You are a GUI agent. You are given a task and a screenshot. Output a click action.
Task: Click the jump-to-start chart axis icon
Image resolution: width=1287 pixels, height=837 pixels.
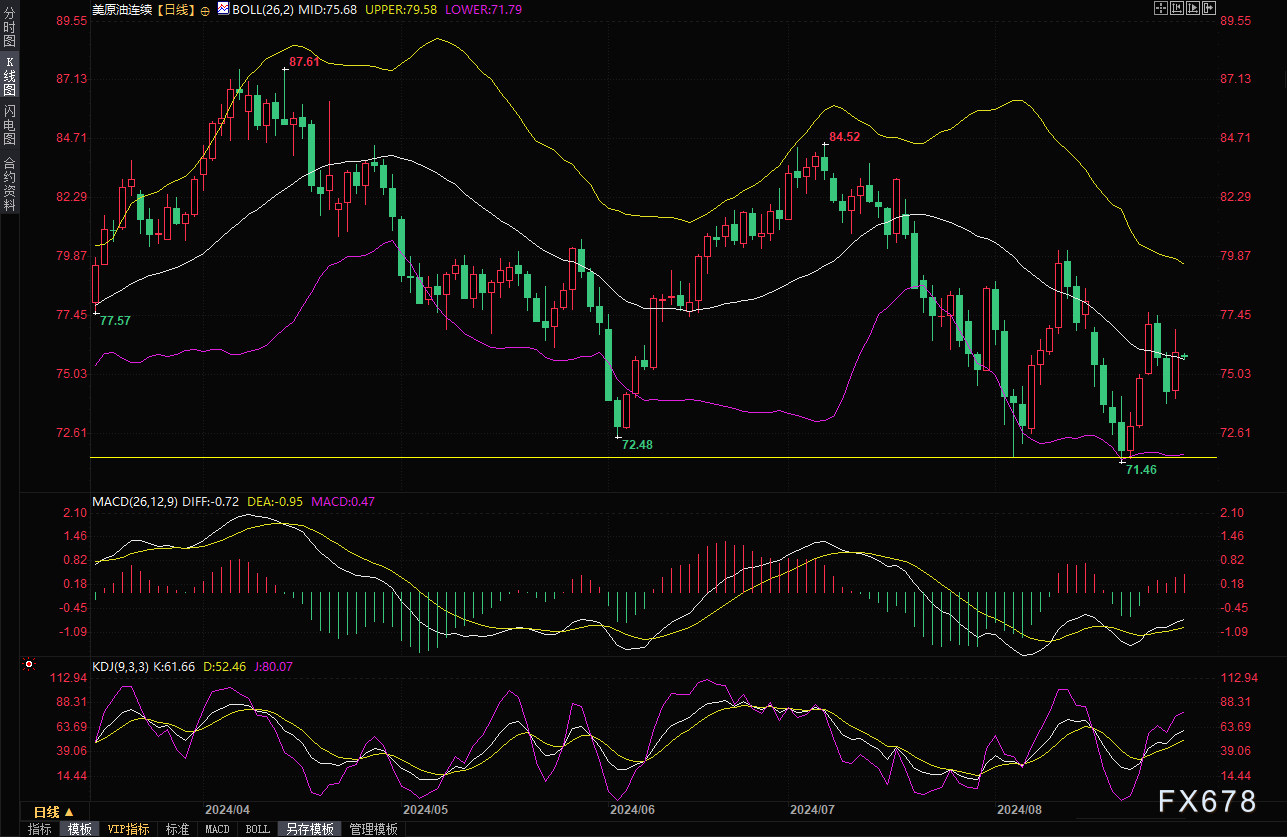point(1176,8)
